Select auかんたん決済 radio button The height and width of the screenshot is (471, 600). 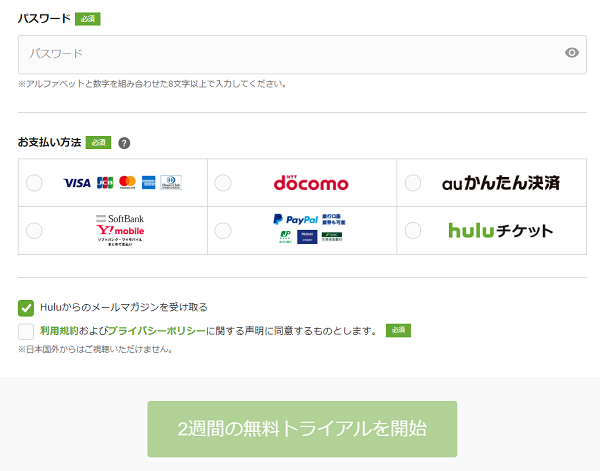413,183
